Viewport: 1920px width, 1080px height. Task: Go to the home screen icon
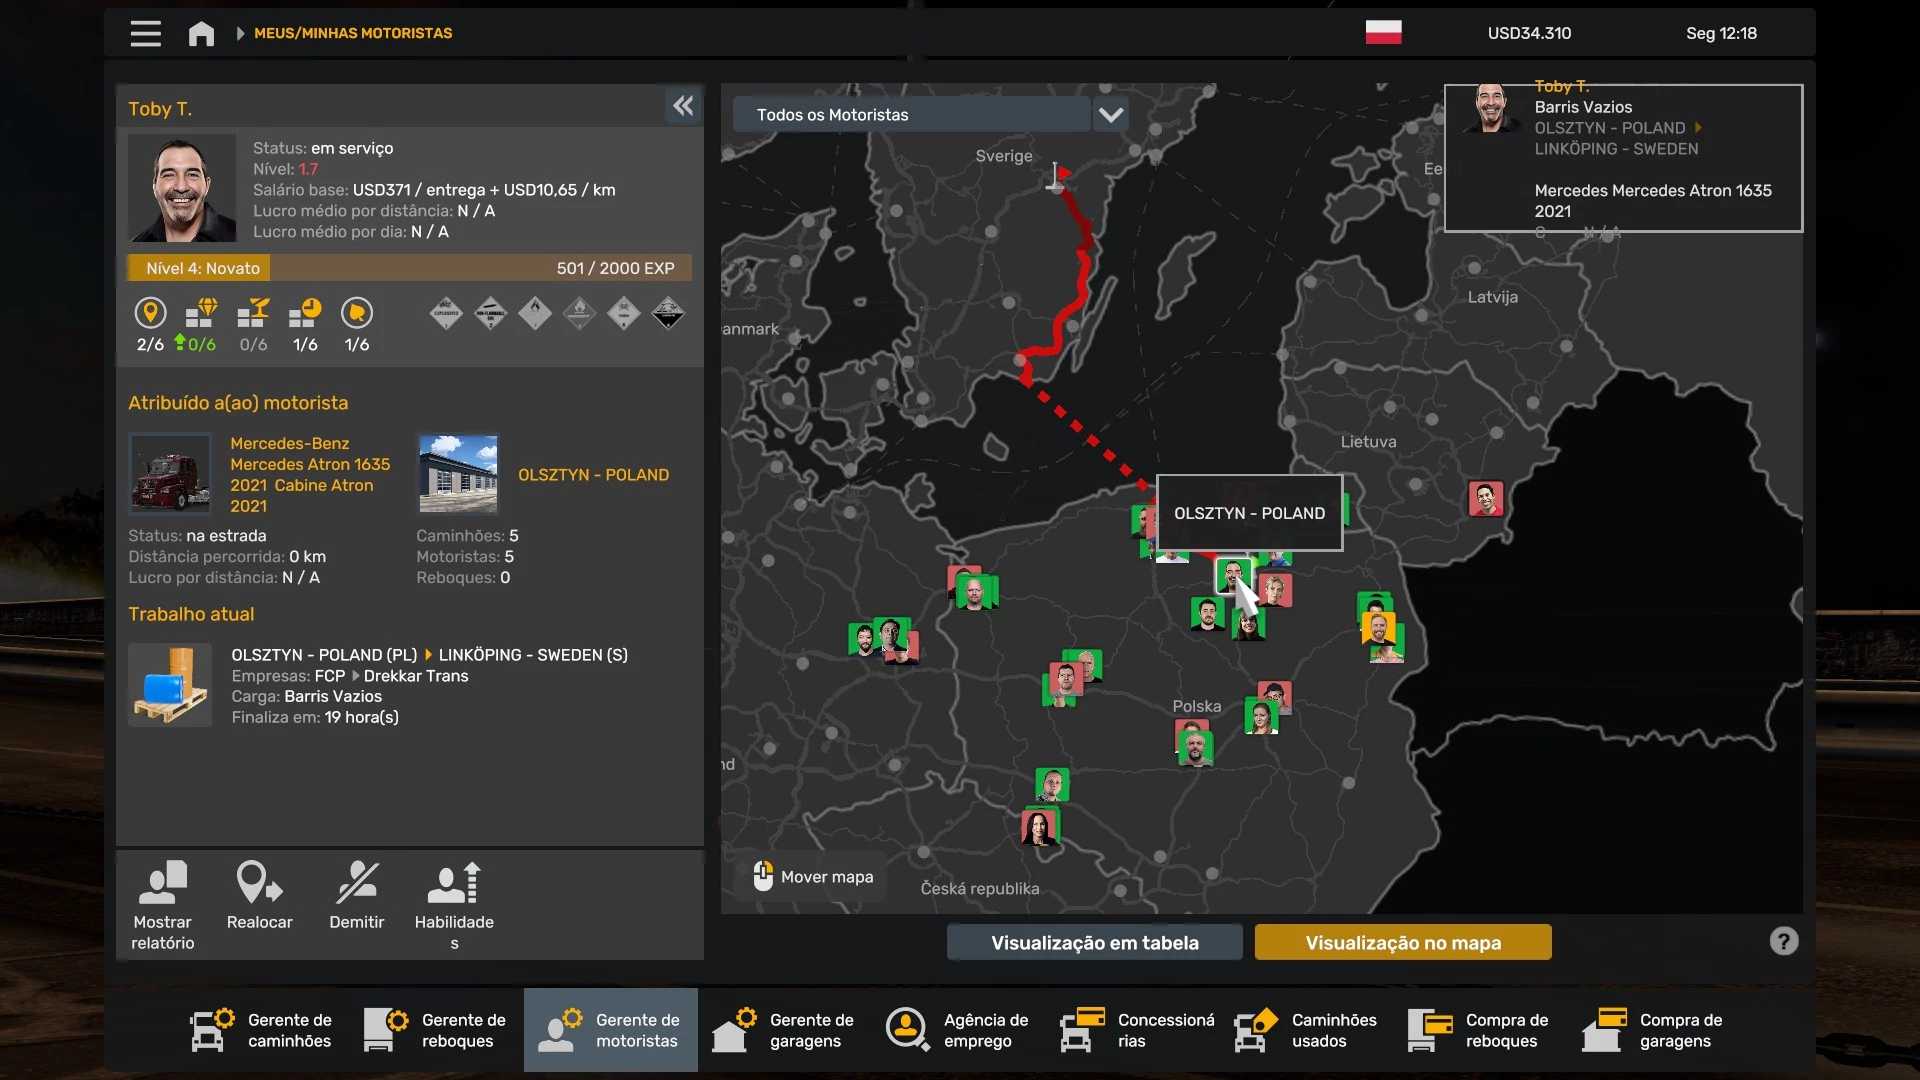point(201,34)
